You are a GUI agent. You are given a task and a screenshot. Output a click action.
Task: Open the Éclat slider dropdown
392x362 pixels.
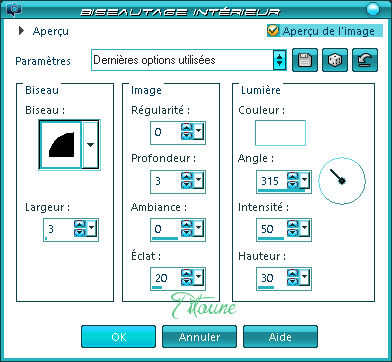[198, 278]
